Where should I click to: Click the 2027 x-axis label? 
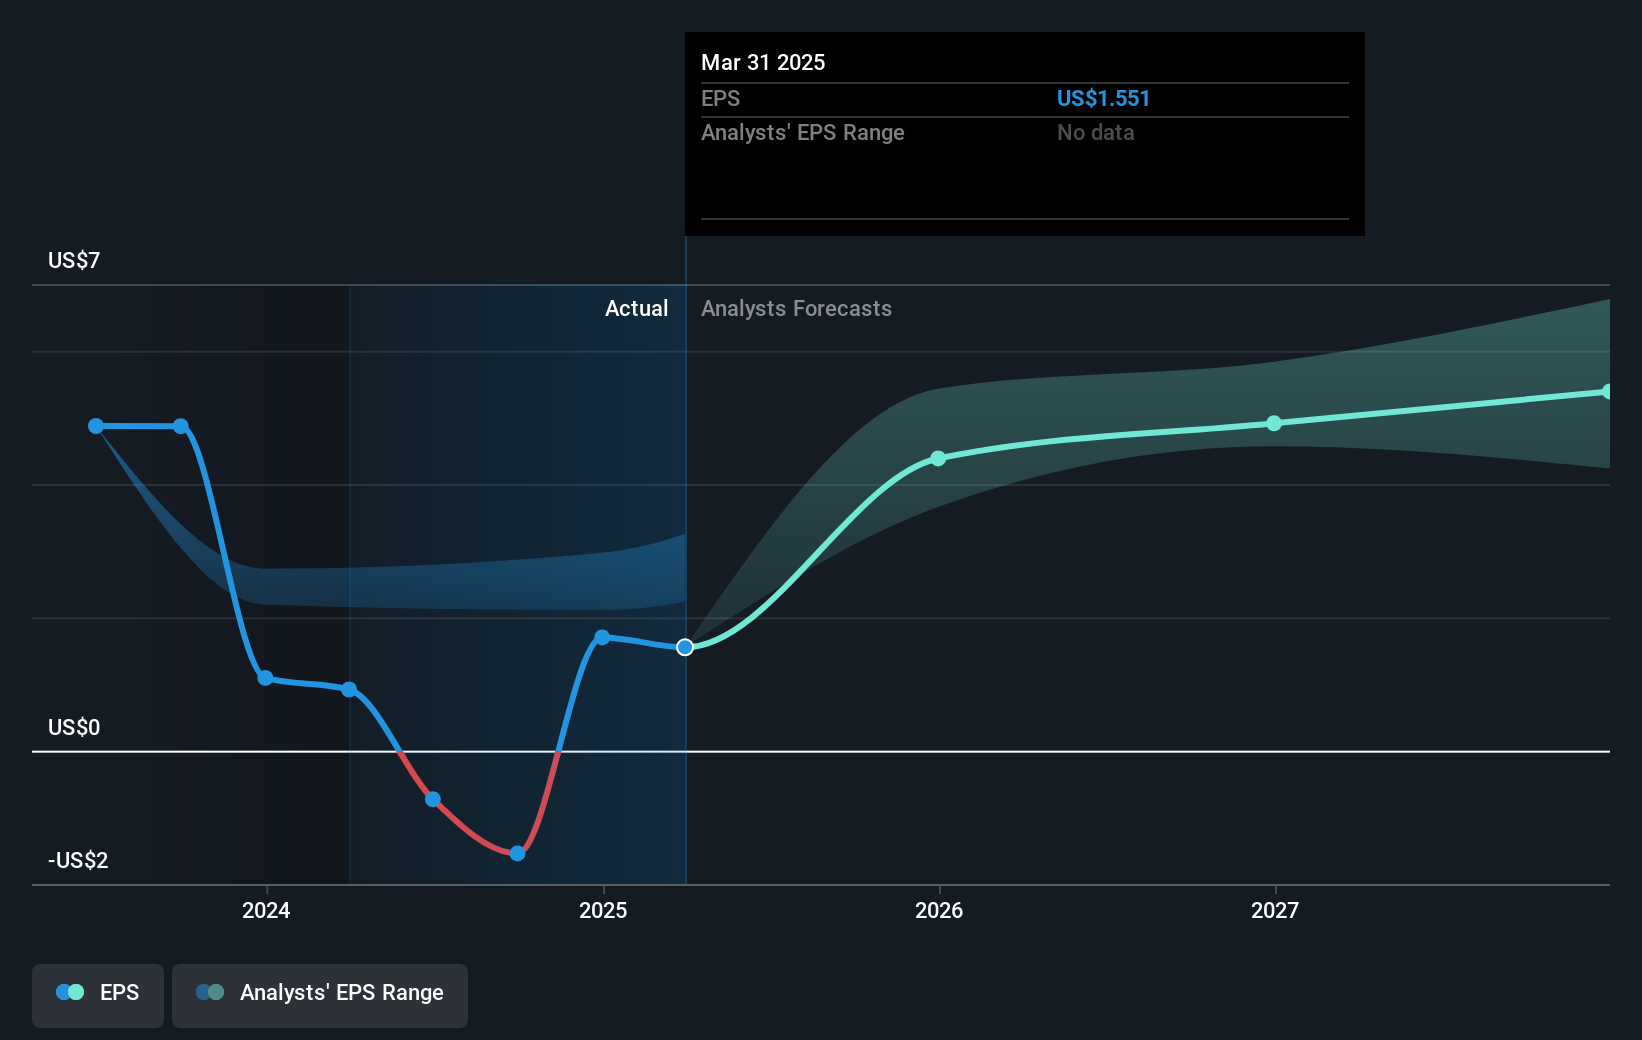click(1275, 910)
